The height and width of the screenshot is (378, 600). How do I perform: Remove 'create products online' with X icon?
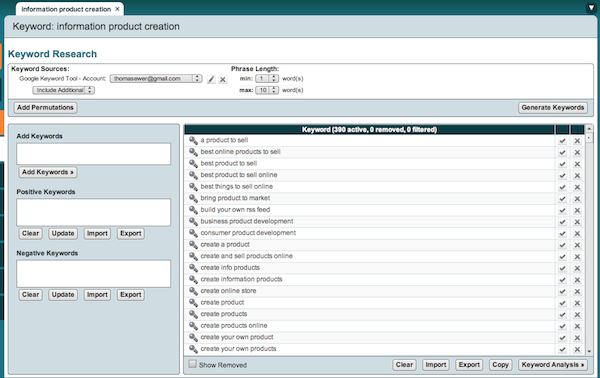[x=577, y=326]
